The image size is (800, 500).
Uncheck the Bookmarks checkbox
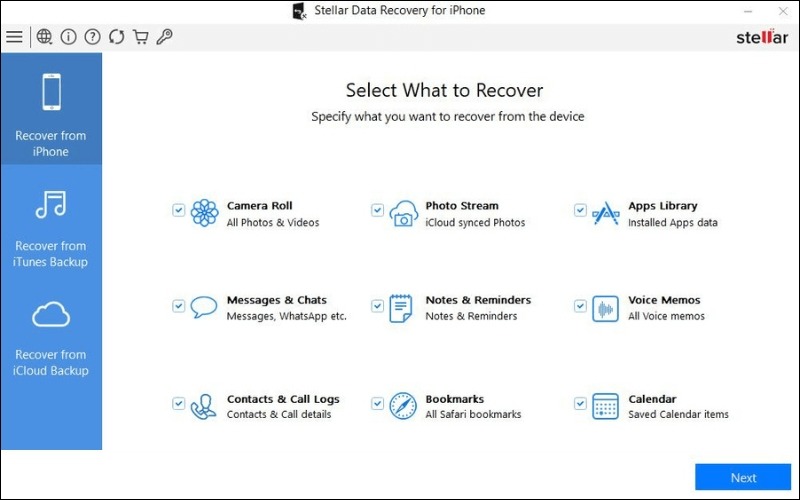[x=378, y=403]
